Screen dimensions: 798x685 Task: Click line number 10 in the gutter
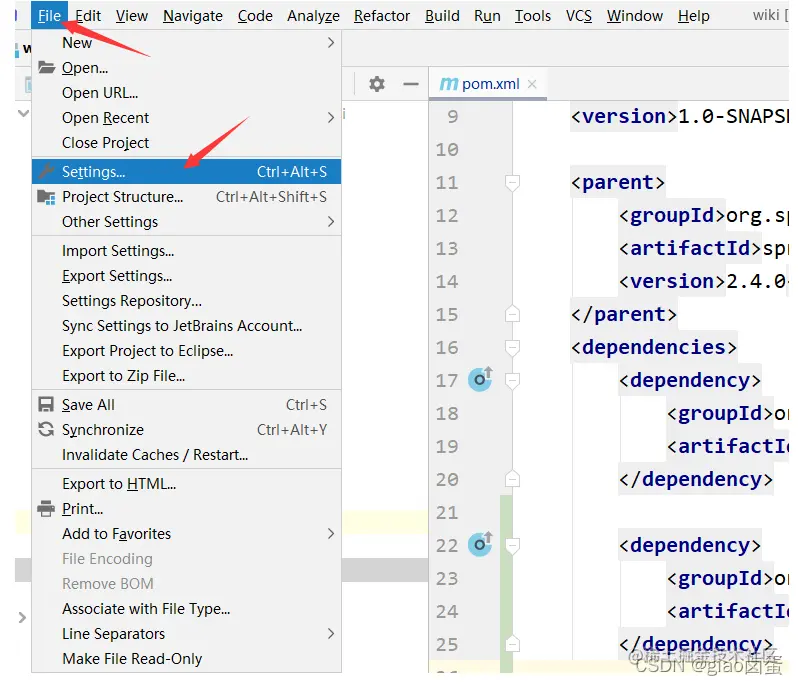coord(447,150)
